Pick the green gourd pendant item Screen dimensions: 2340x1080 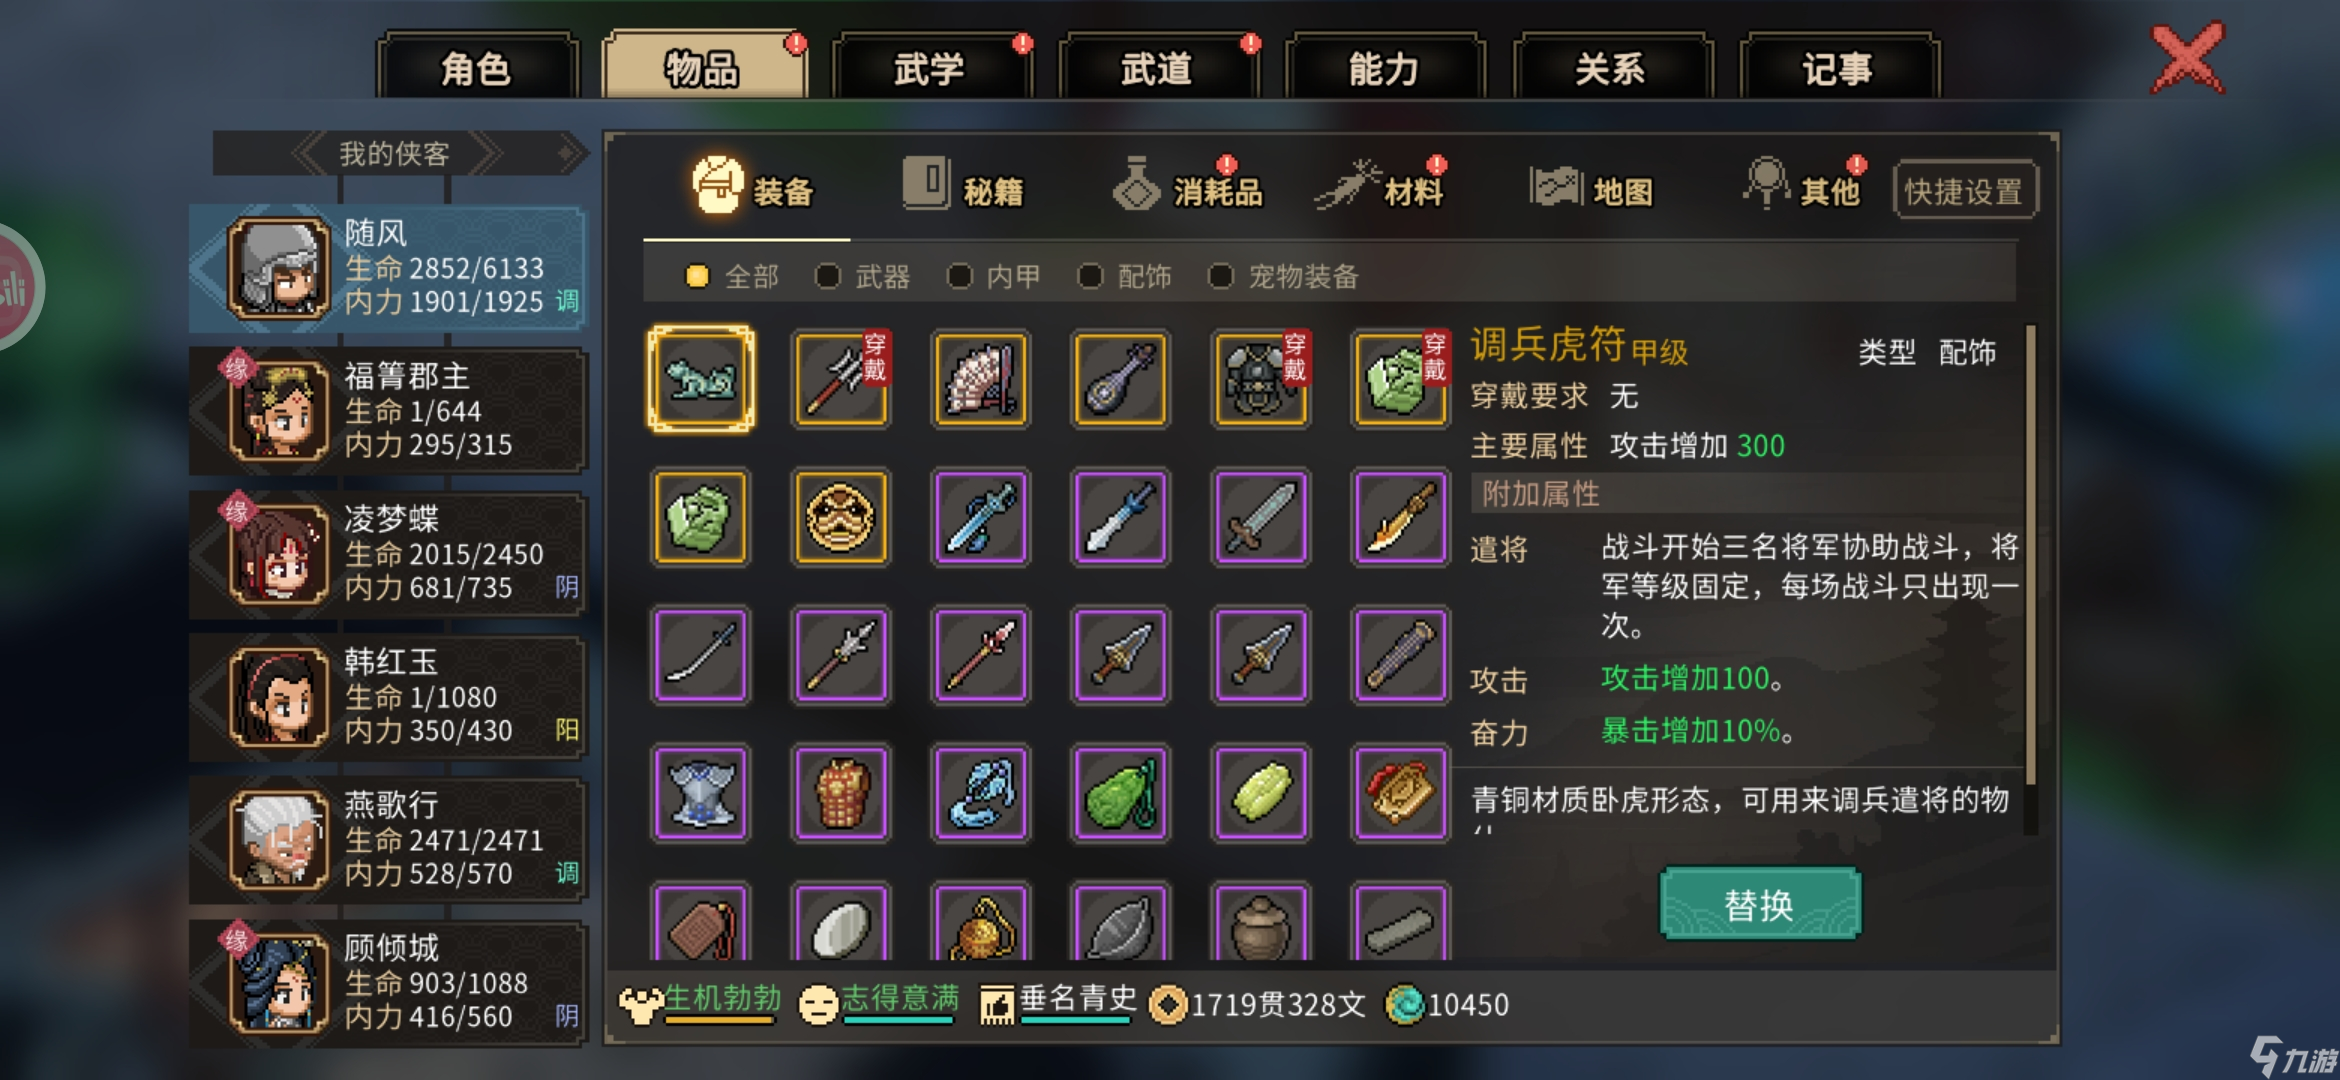pos(1121,794)
